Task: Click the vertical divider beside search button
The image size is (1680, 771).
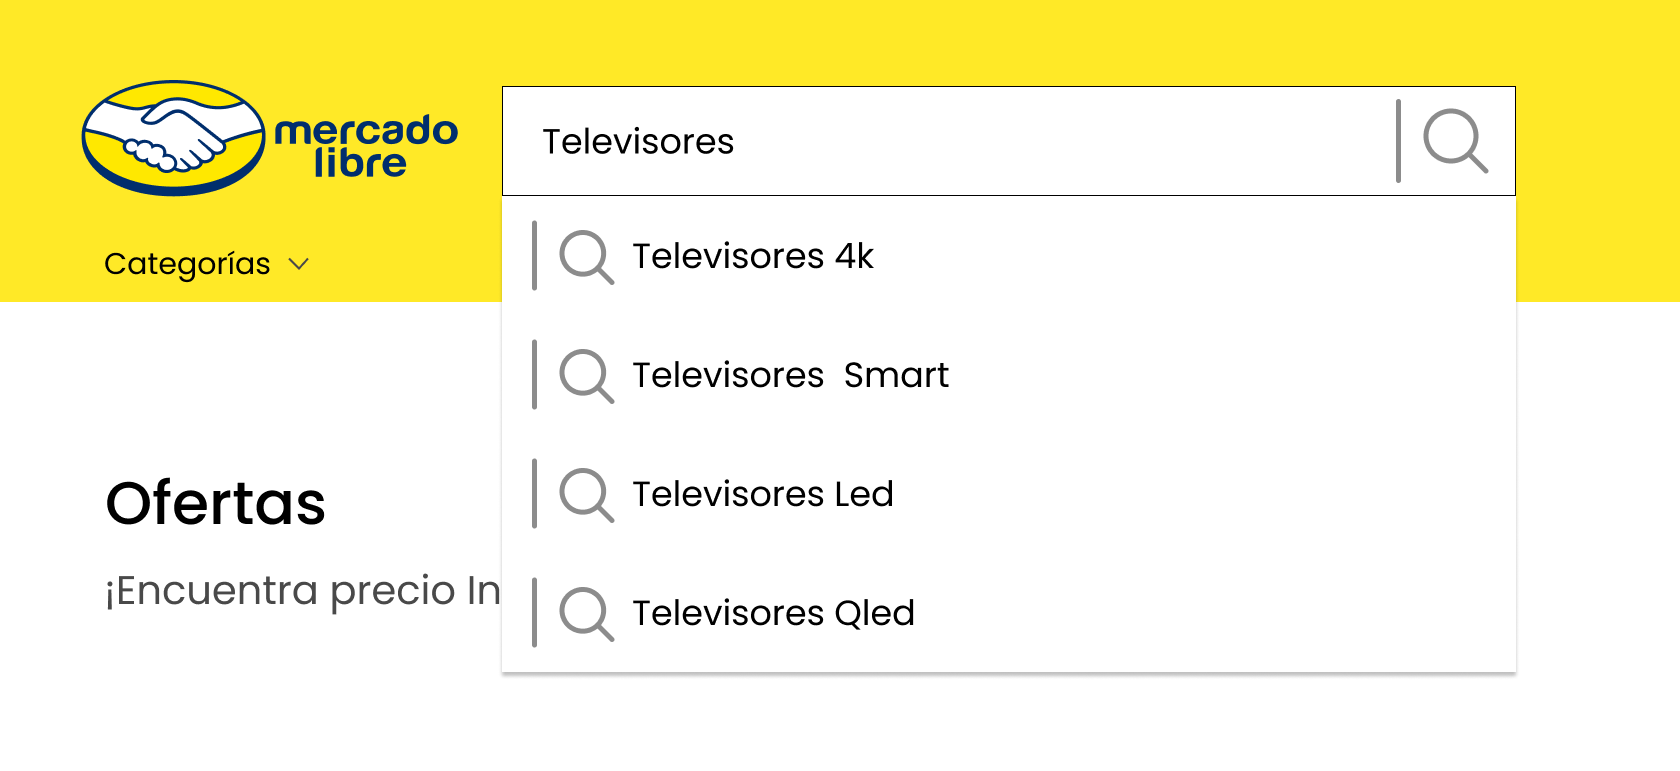Action: click(x=1398, y=141)
